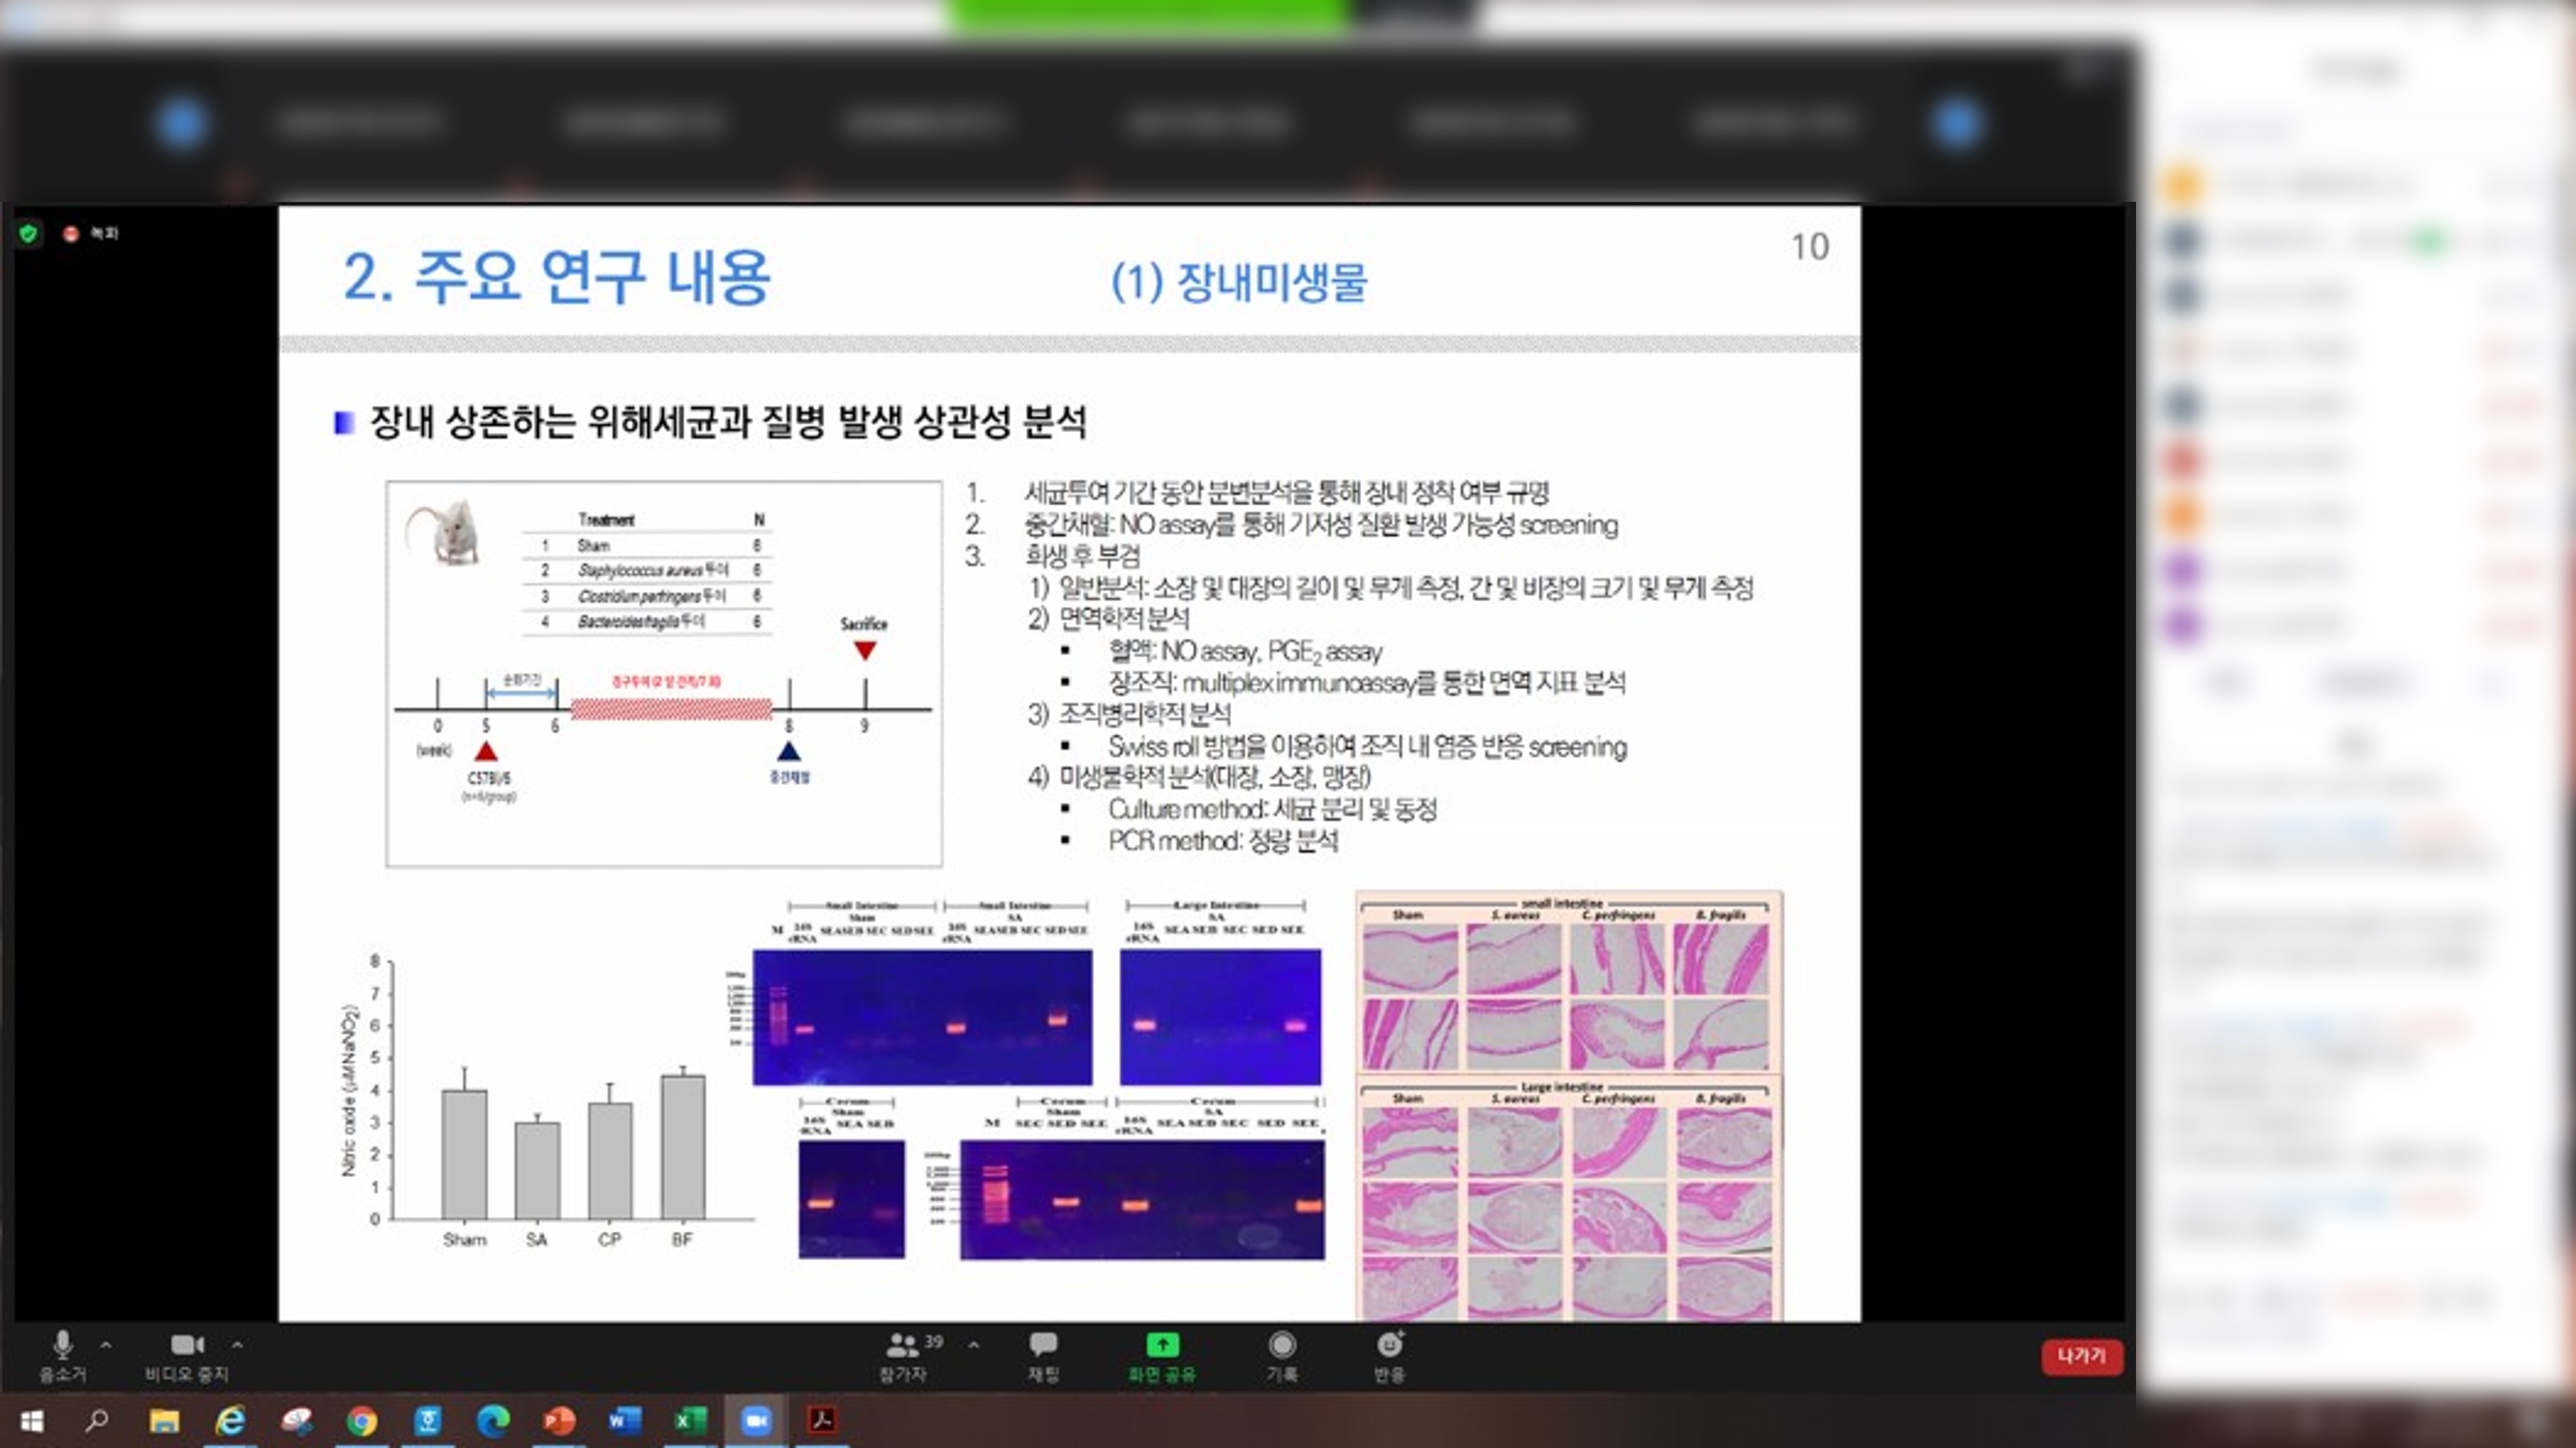
Task: Expand the arrow next to 참가자
Action: click(973, 1345)
